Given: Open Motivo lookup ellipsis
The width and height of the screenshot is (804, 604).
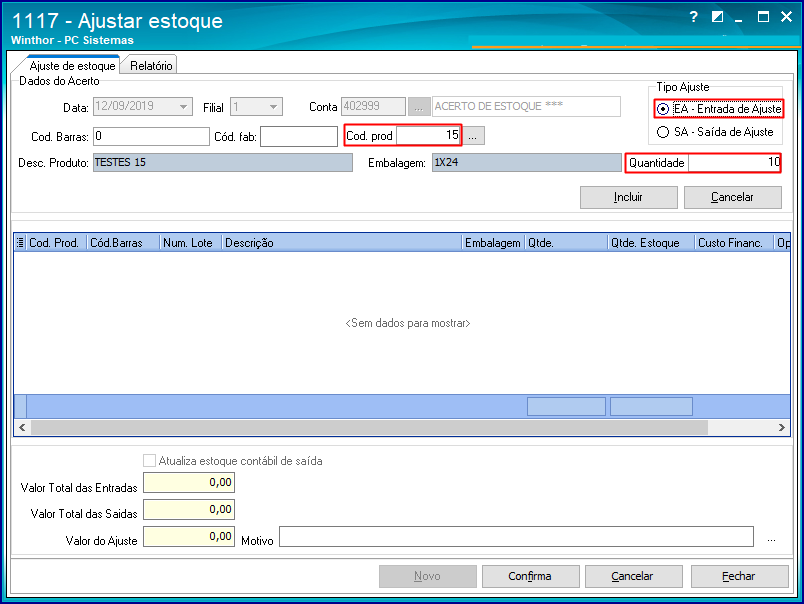Looking at the screenshot, I should click(771, 539).
